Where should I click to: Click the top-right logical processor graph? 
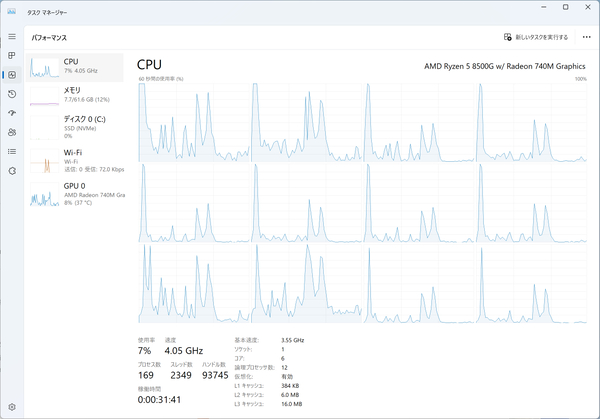pos(532,122)
